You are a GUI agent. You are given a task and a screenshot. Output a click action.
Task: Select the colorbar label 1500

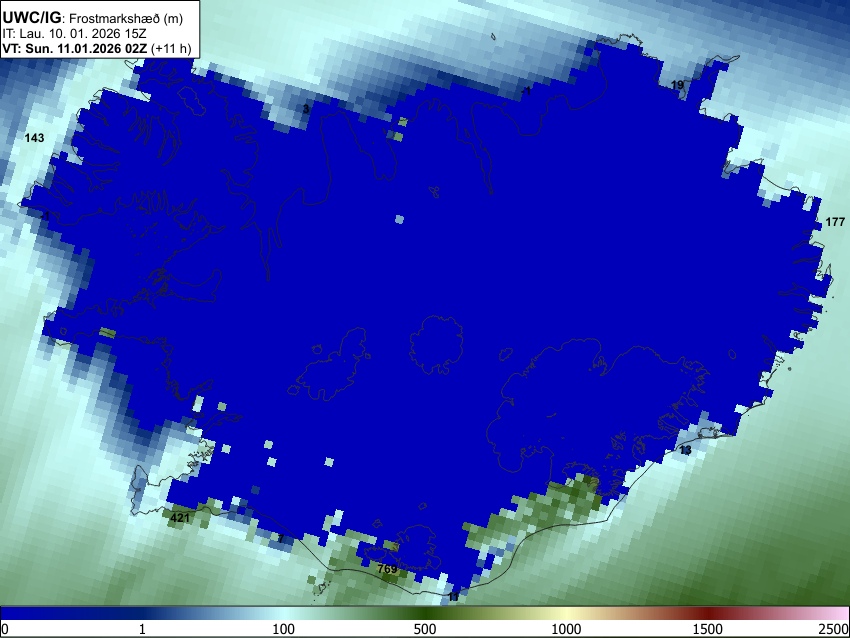pos(708,629)
